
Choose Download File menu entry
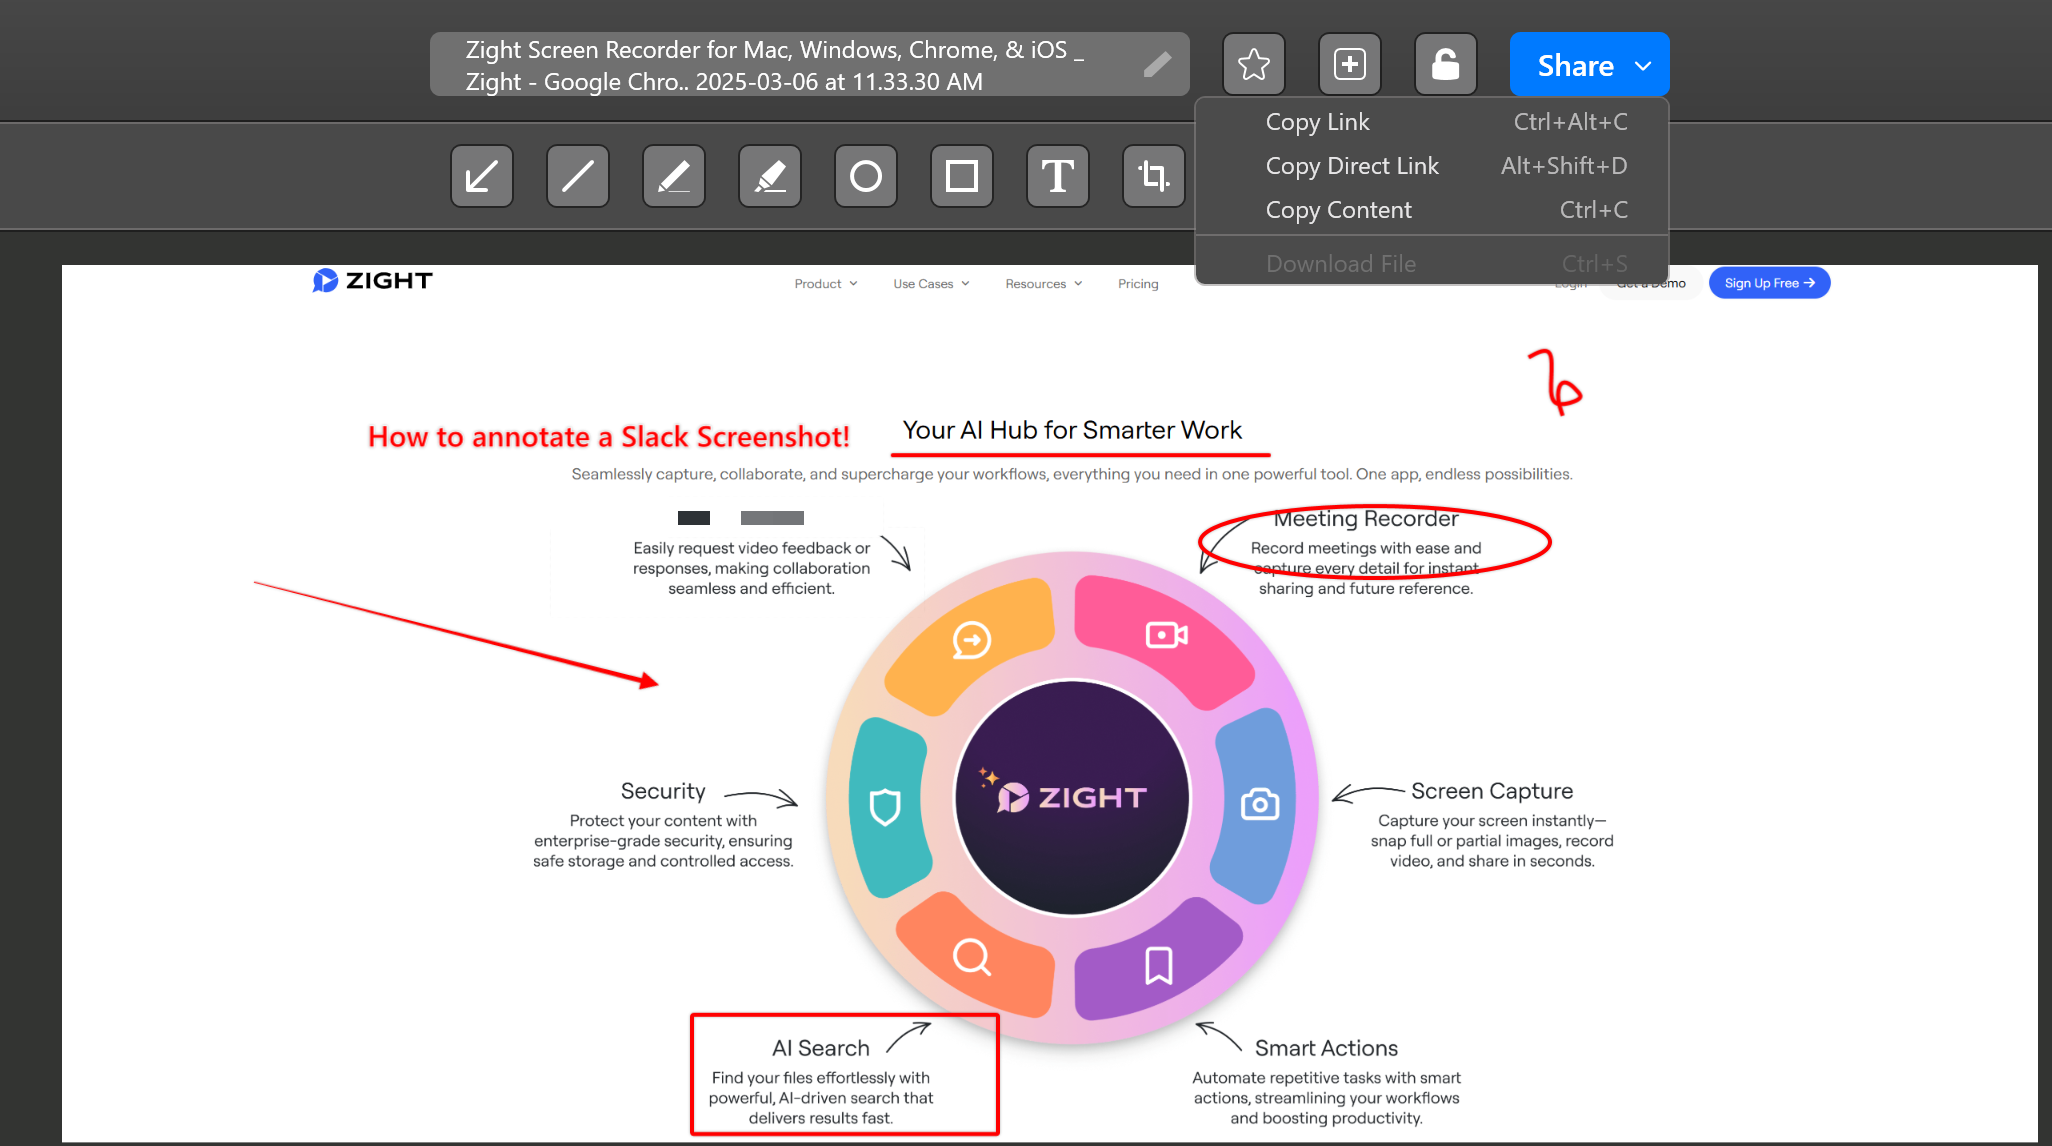point(1432,263)
